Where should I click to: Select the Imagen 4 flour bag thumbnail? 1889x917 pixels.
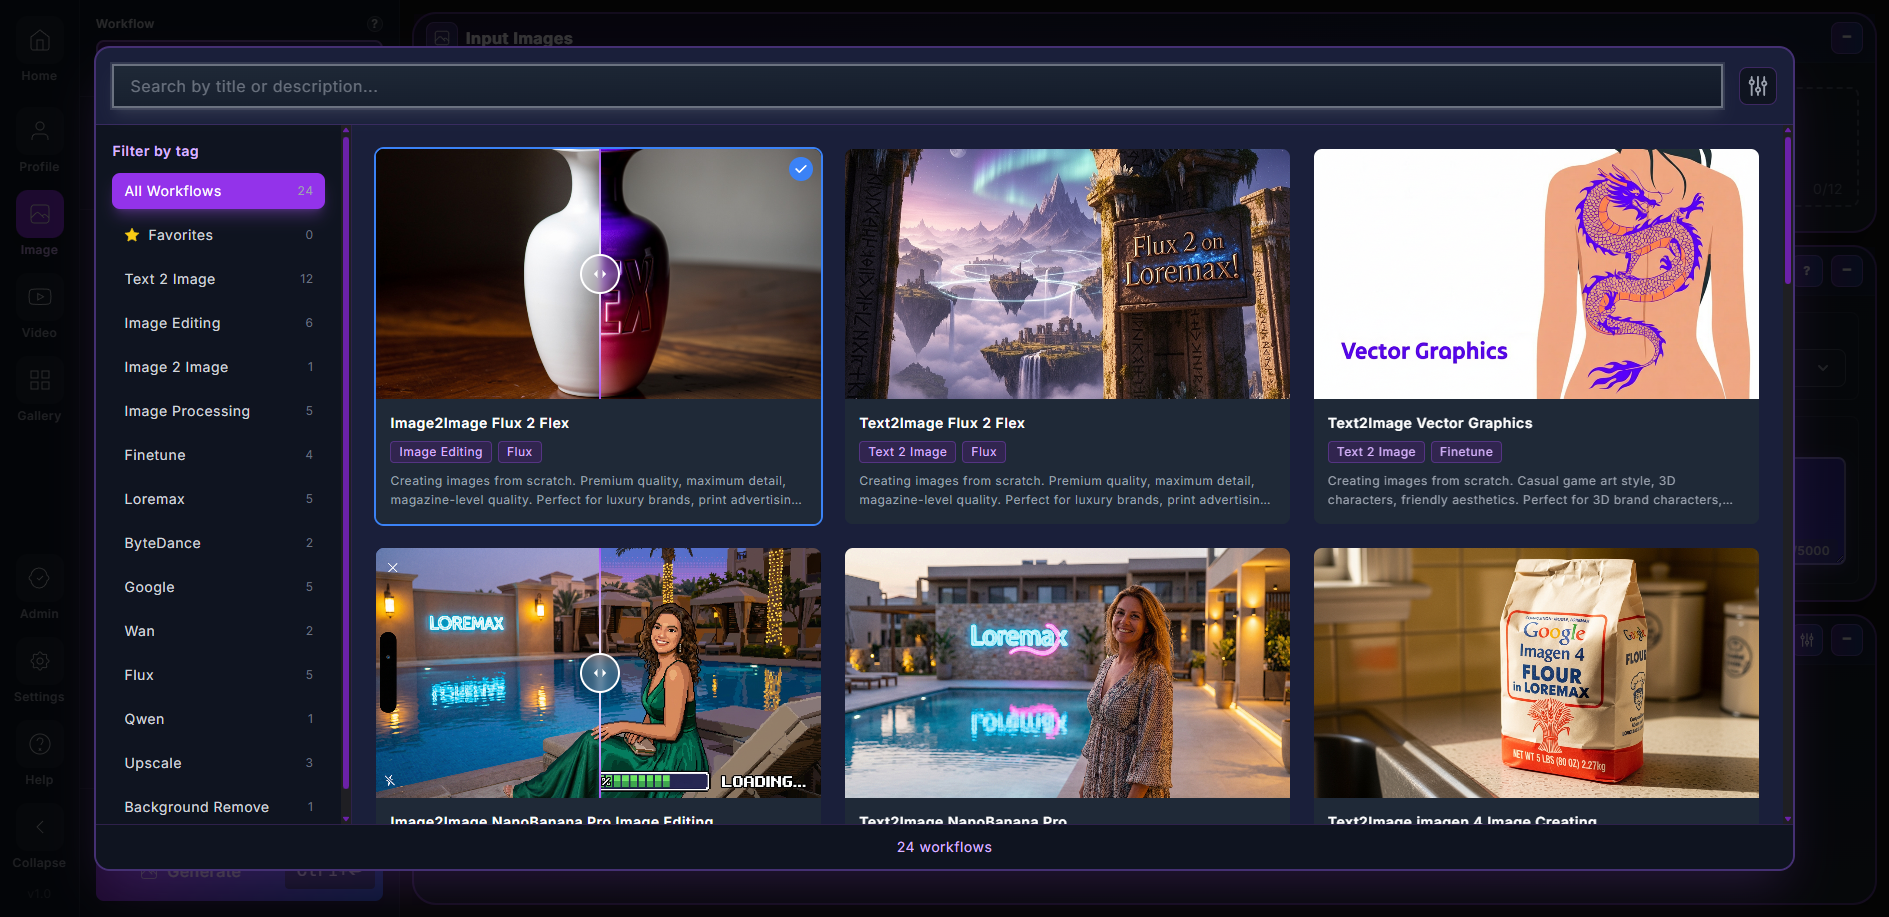(1536, 673)
